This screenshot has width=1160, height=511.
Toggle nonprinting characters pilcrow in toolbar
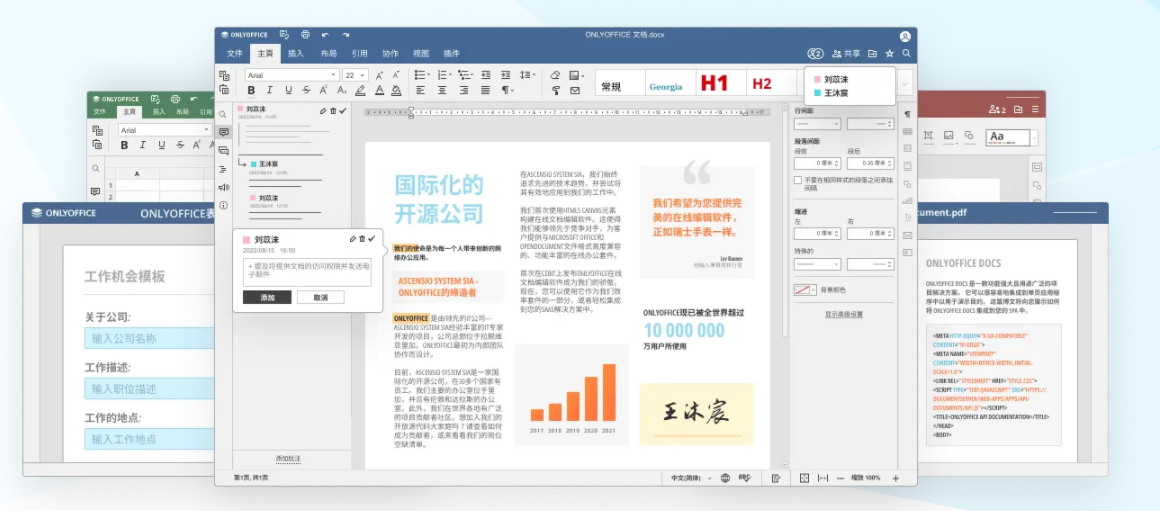point(508,90)
